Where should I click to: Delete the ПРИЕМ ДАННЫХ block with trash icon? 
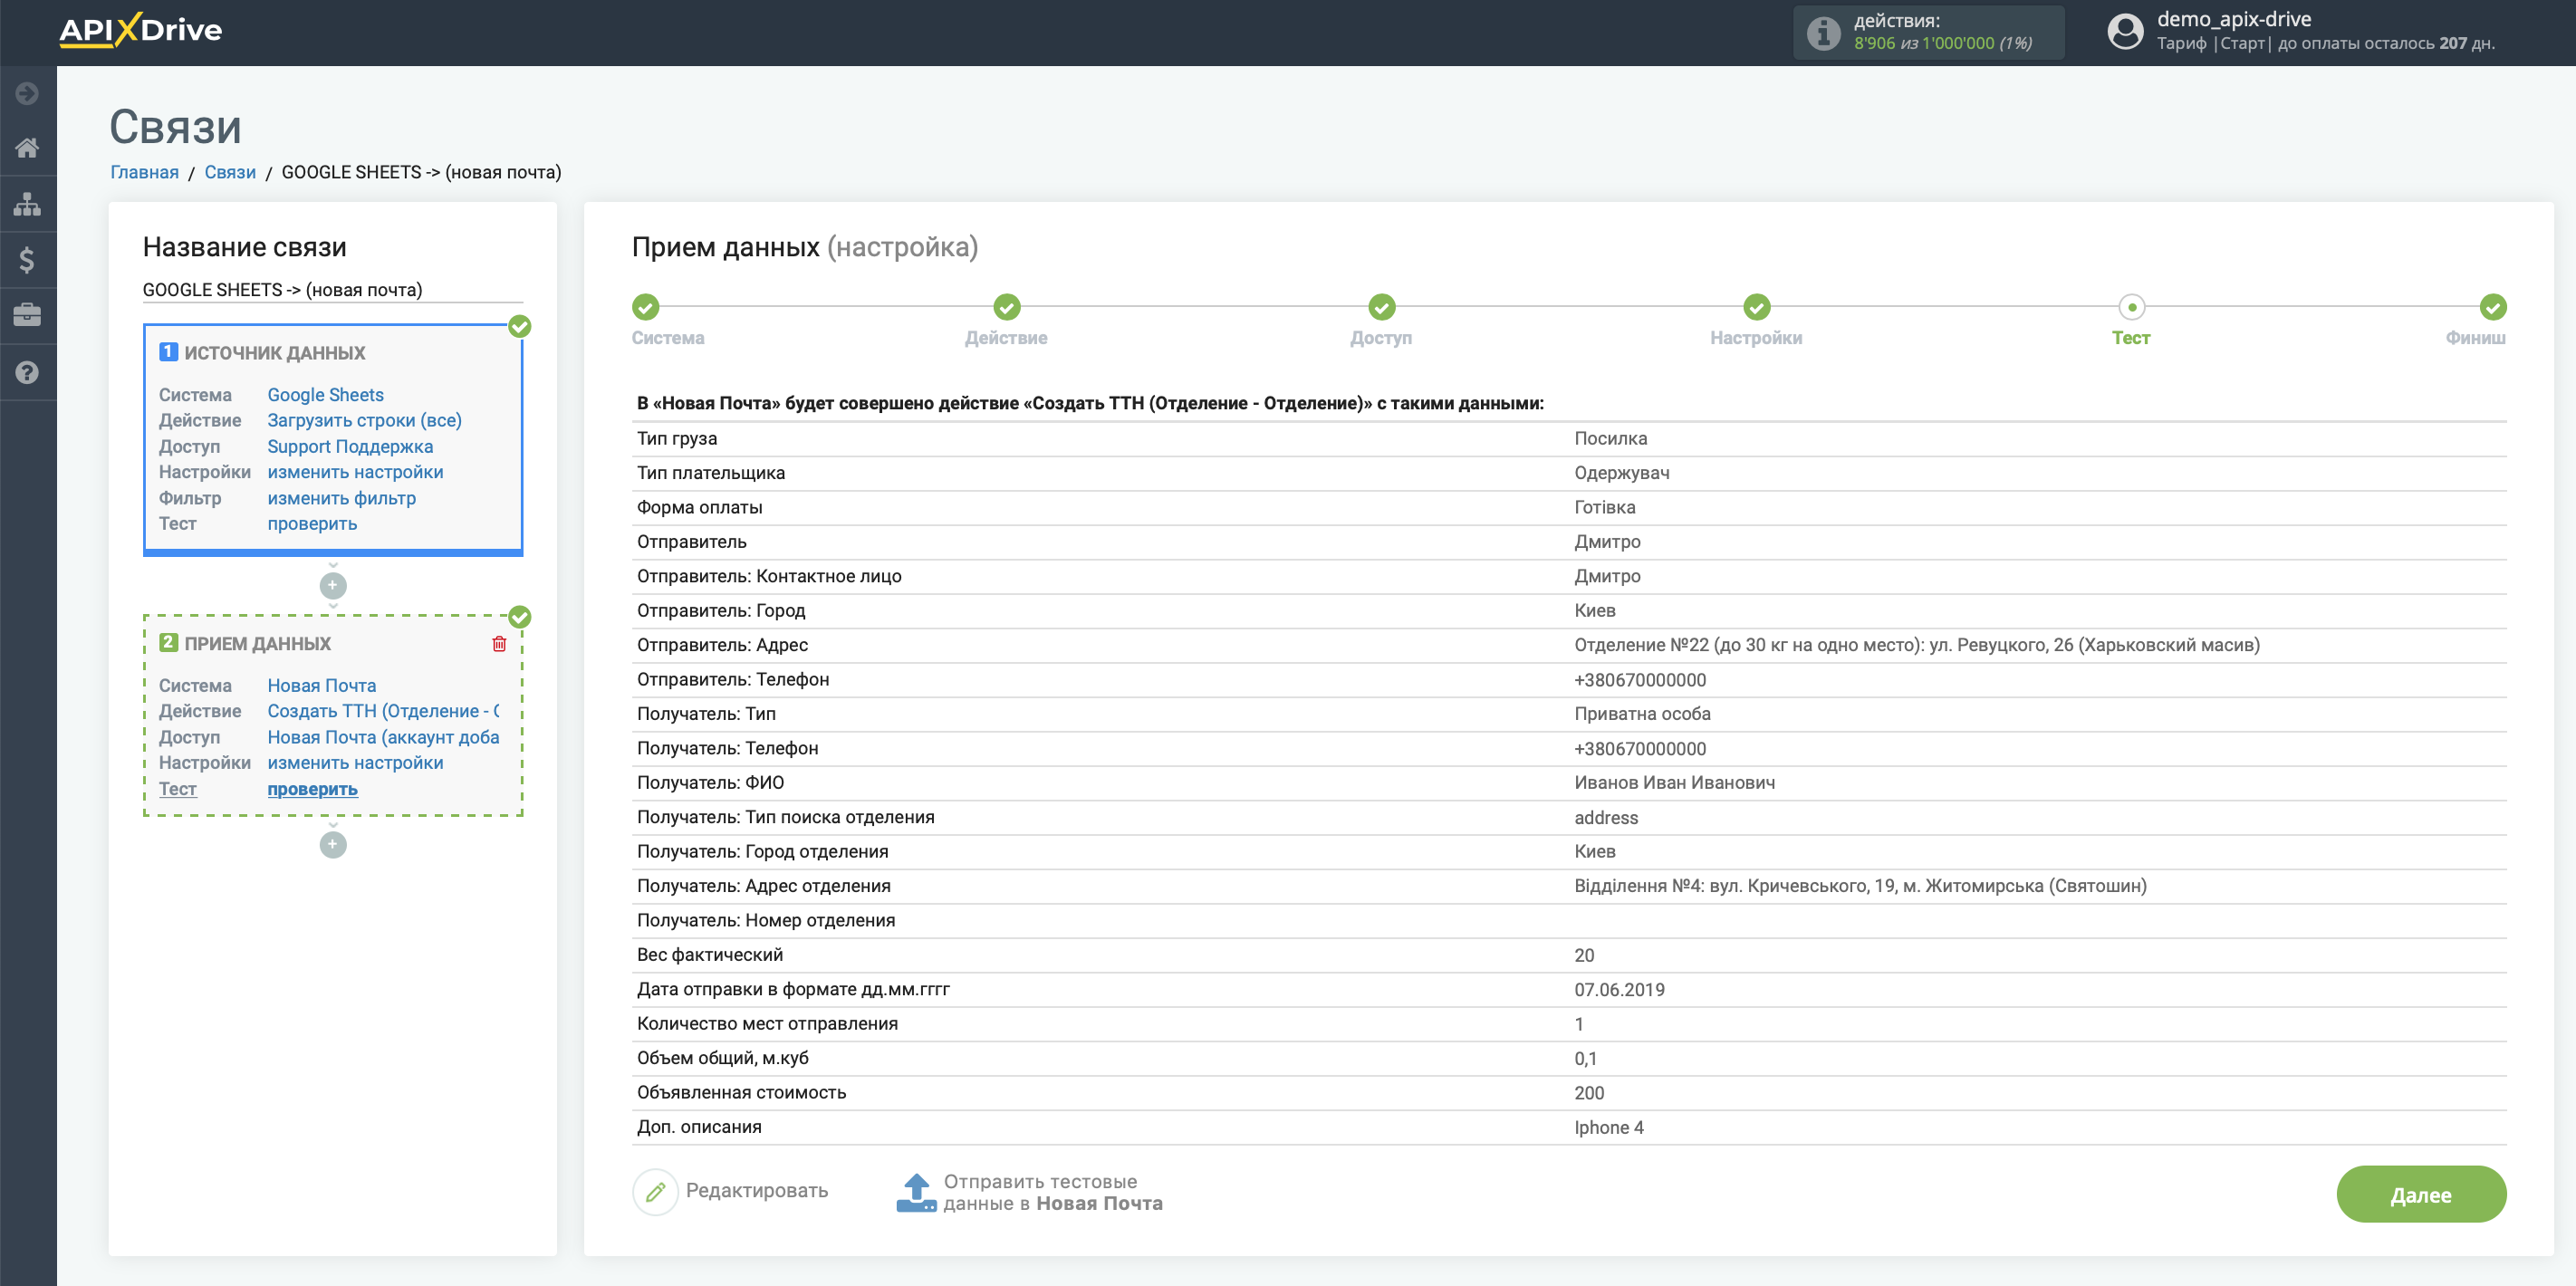pyautogui.click(x=499, y=644)
